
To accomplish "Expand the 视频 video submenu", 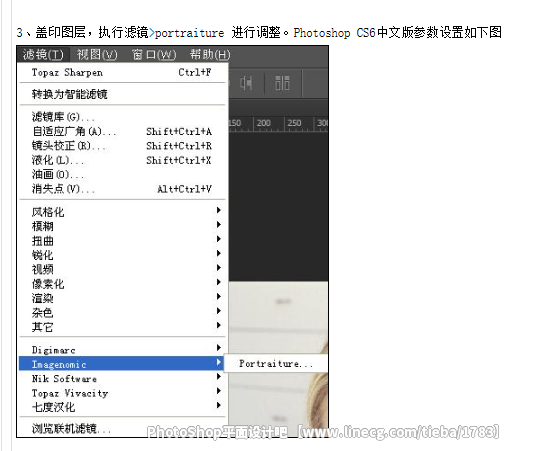I will click(x=122, y=269).
